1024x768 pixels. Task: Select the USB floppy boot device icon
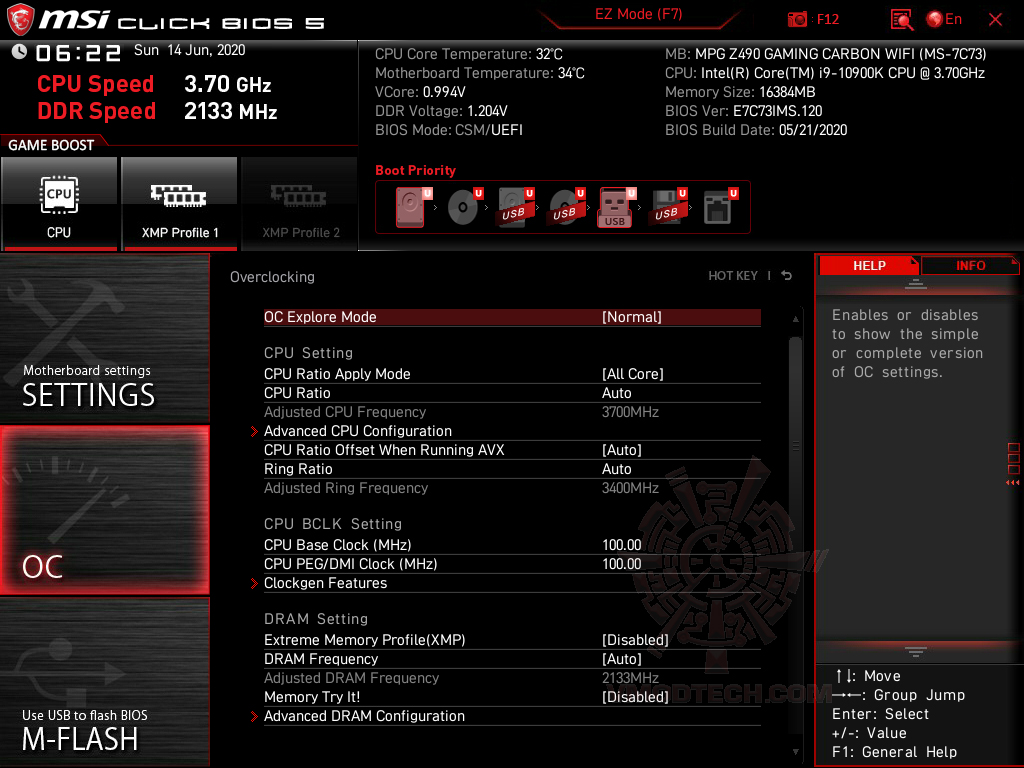[668, 207]
